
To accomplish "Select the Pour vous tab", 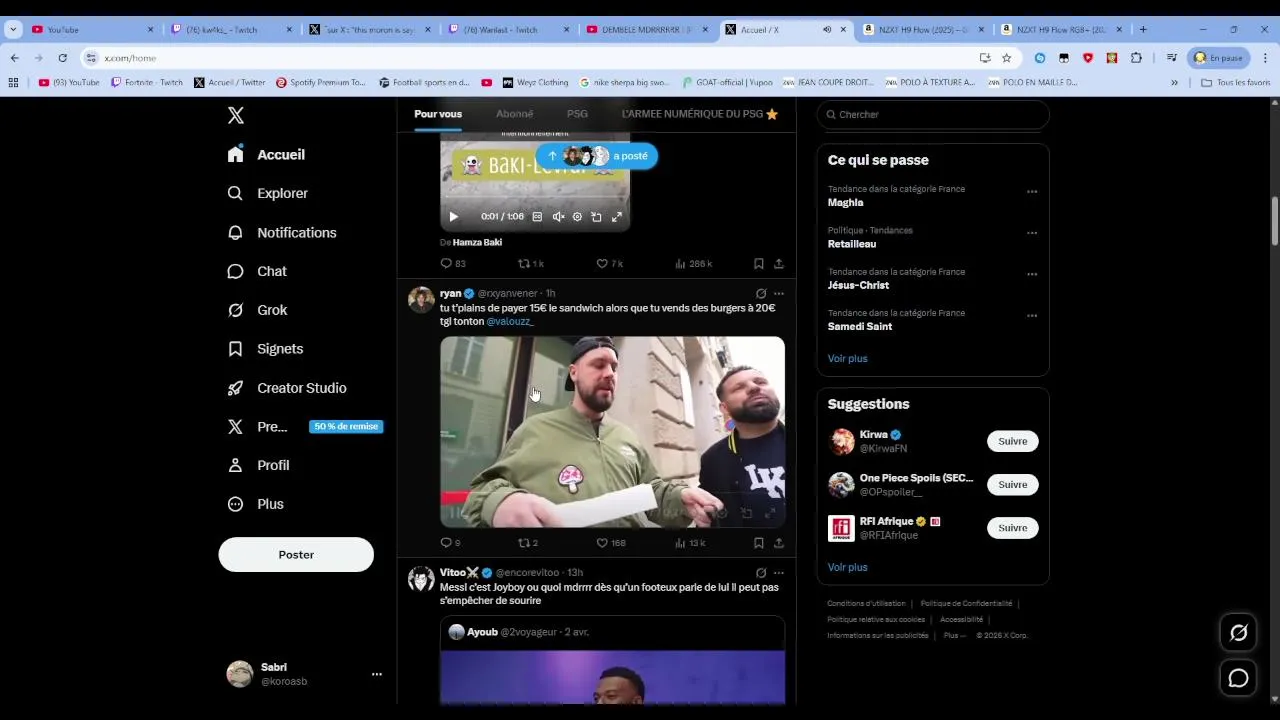I will click(x=438, y=114).
